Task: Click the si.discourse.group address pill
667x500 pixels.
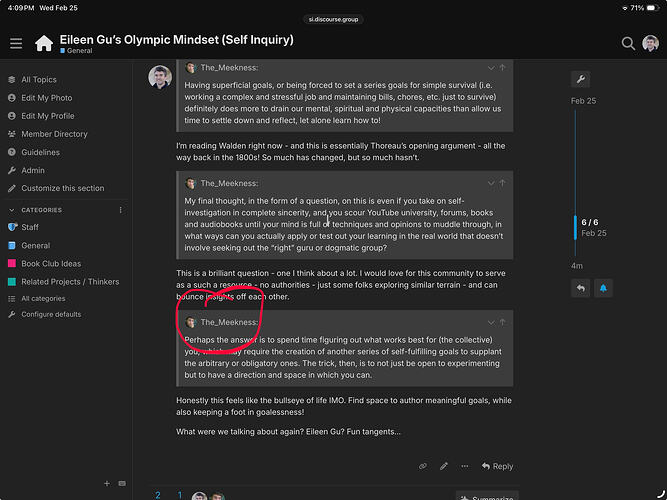Action: [x=333, y=19]
